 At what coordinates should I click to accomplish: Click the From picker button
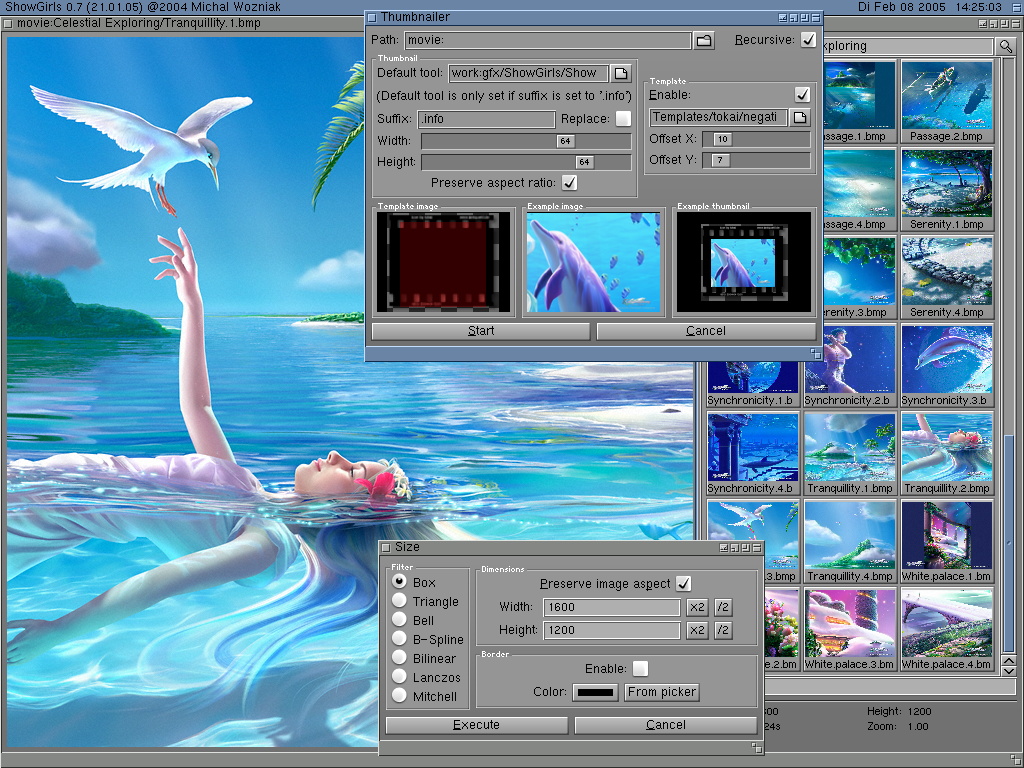tap(662, 692)
